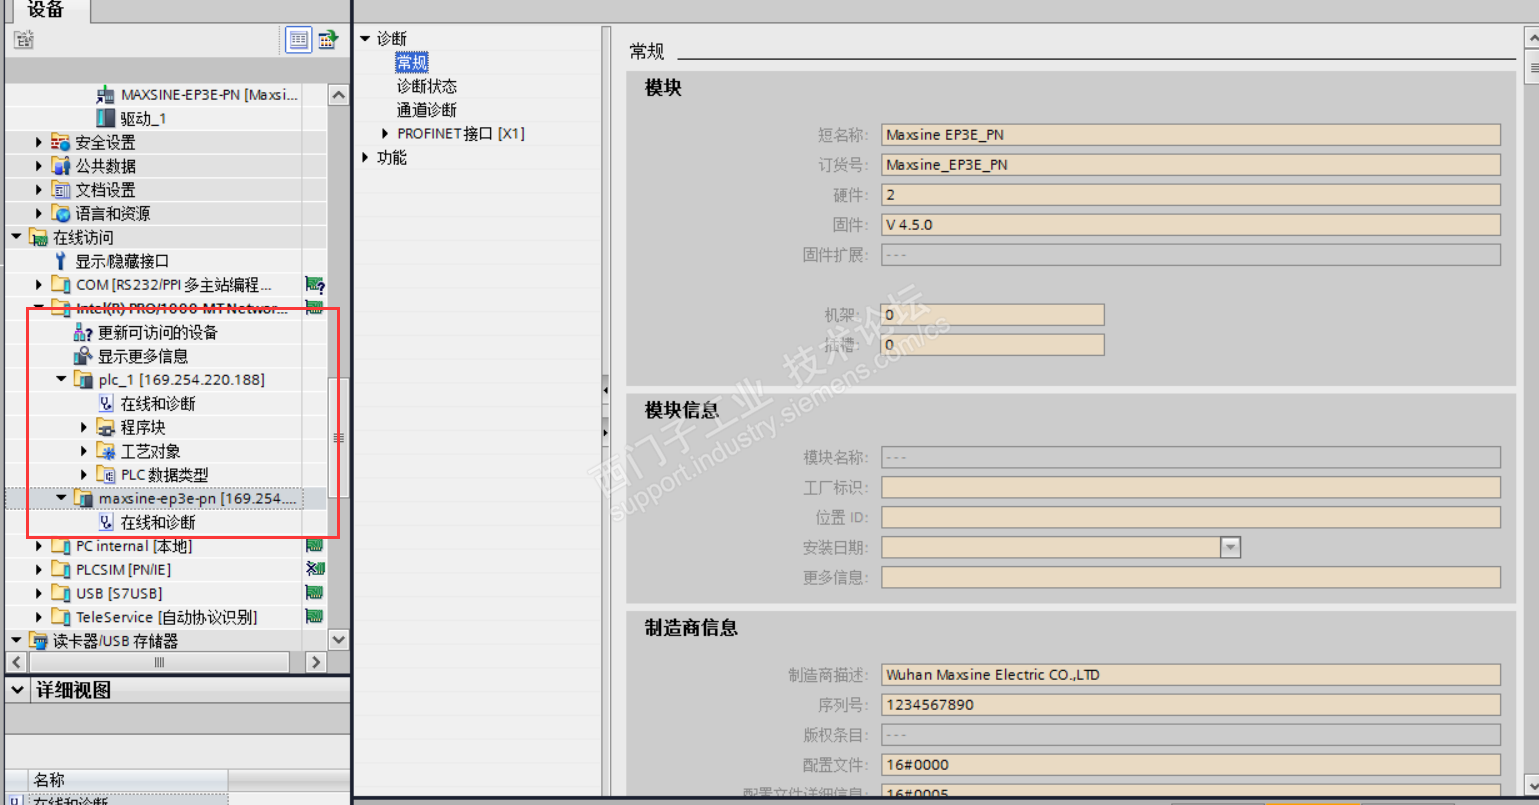This screenshot has width=1539, height=805.
Task: Click the 显示更多信息 icon
Action: (x=83, y=356)
